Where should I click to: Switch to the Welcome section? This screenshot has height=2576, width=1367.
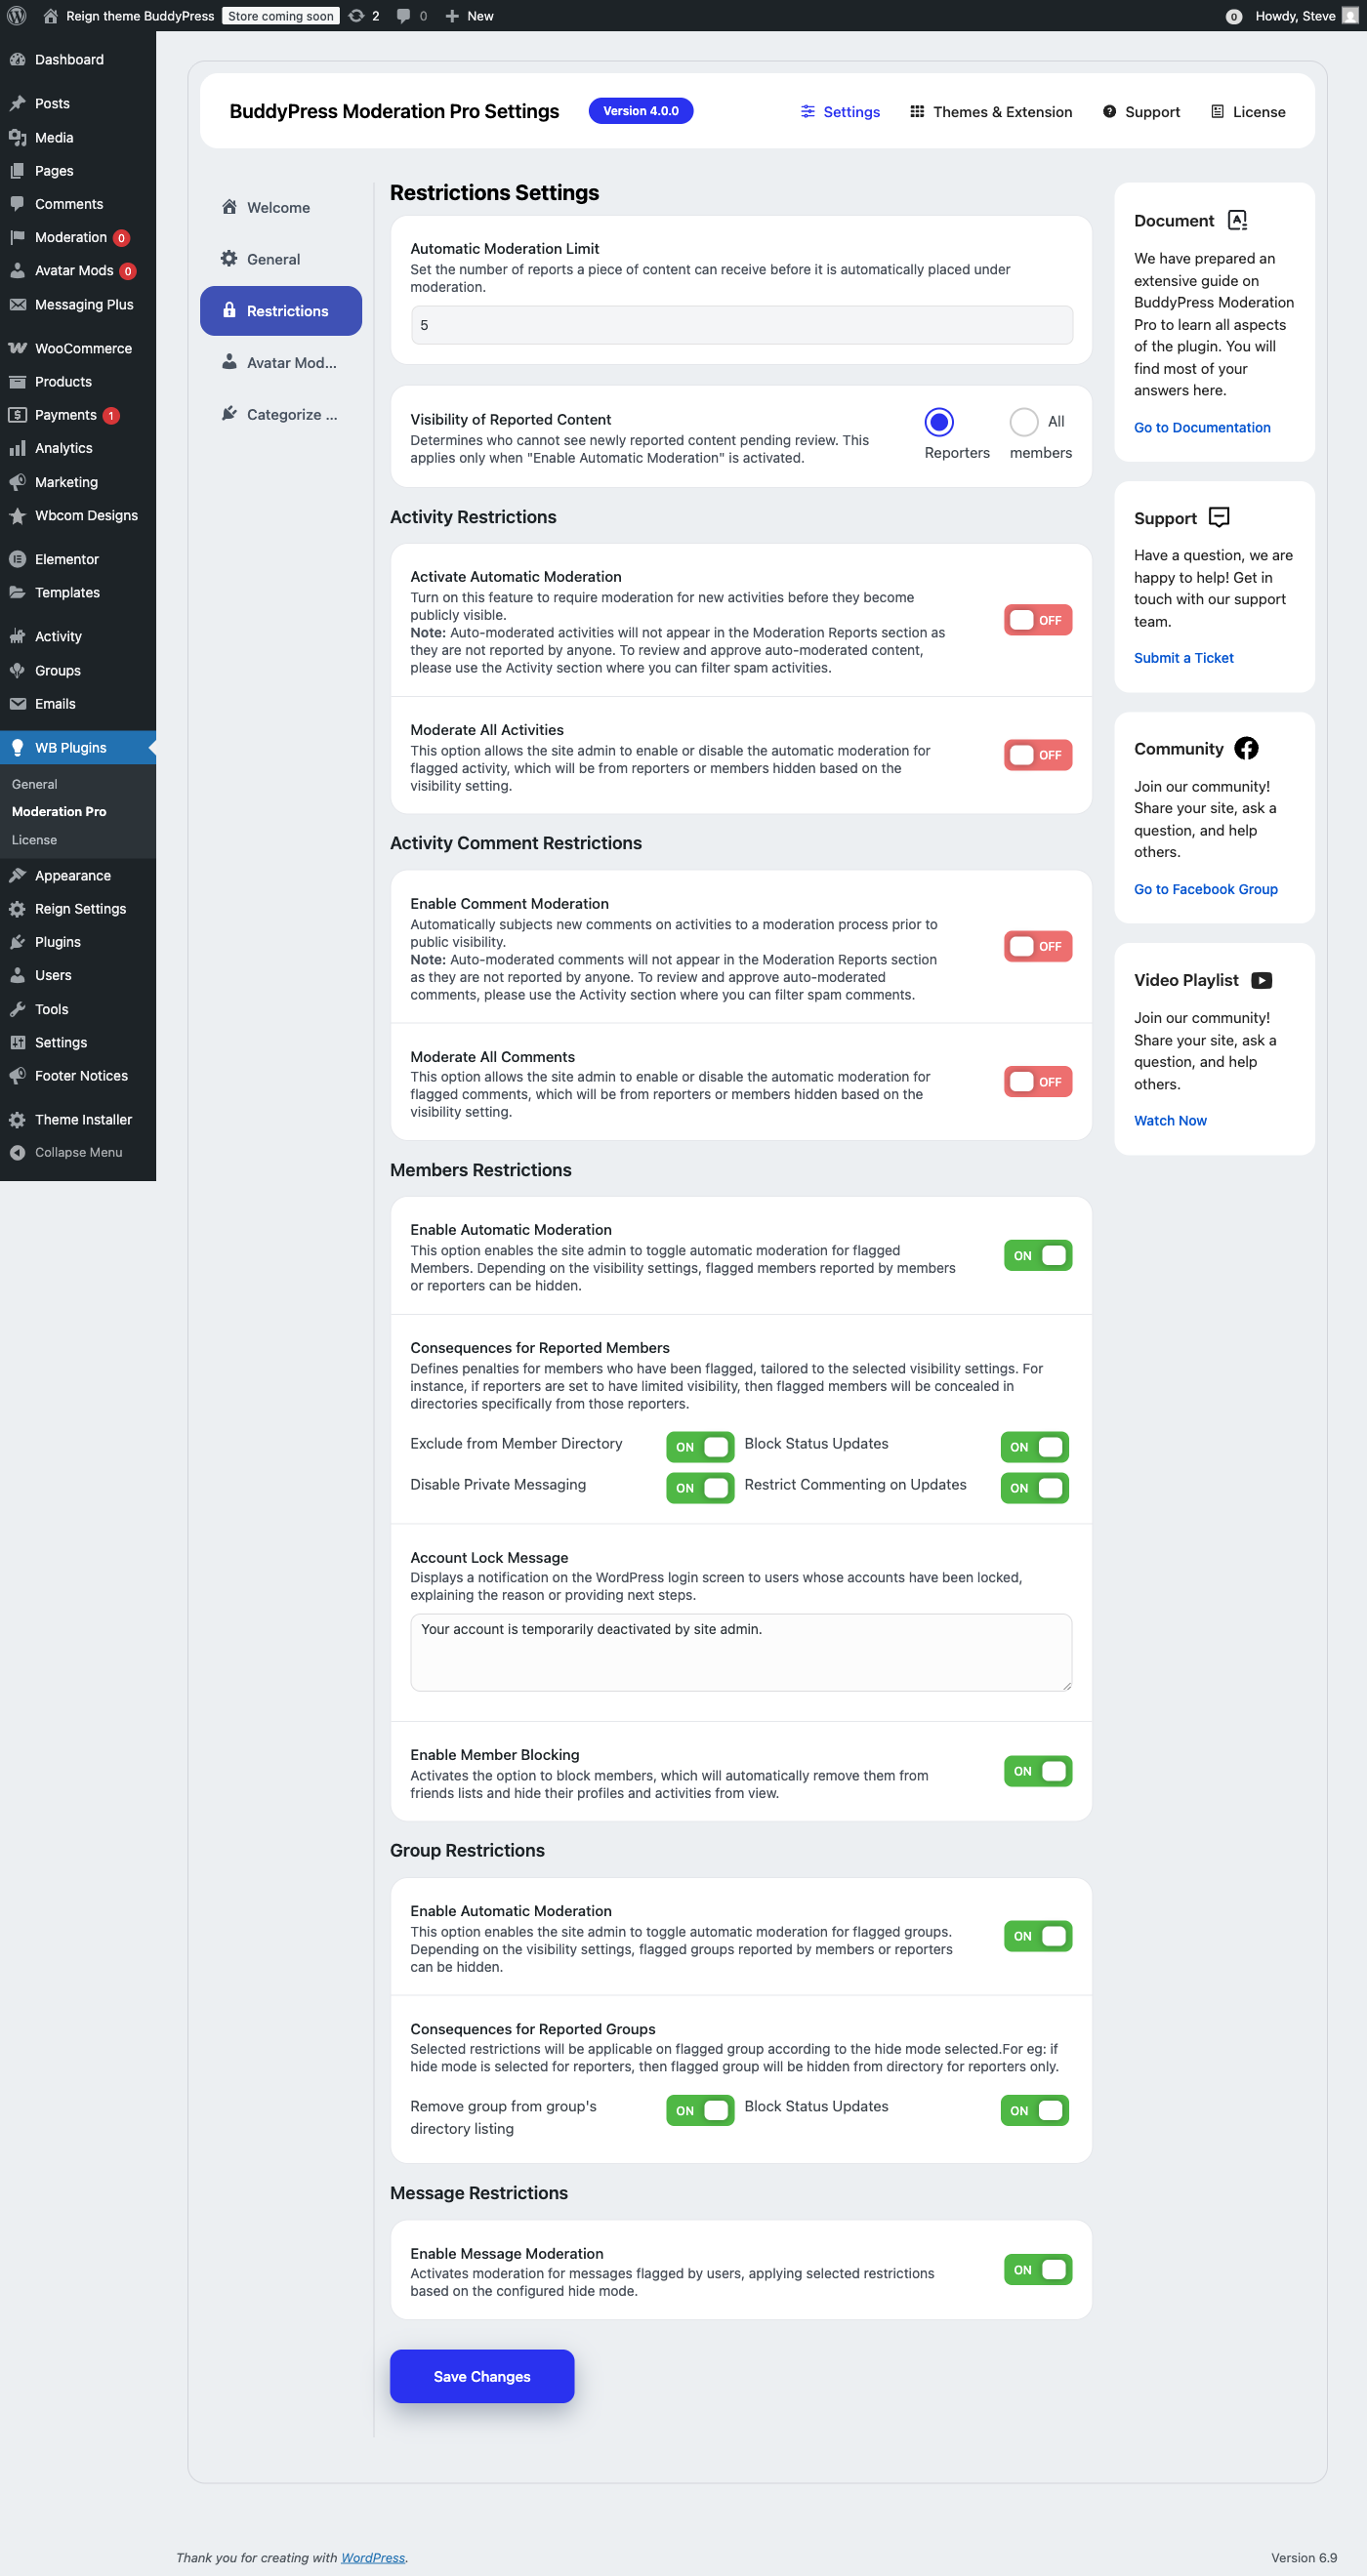point(281,207)
